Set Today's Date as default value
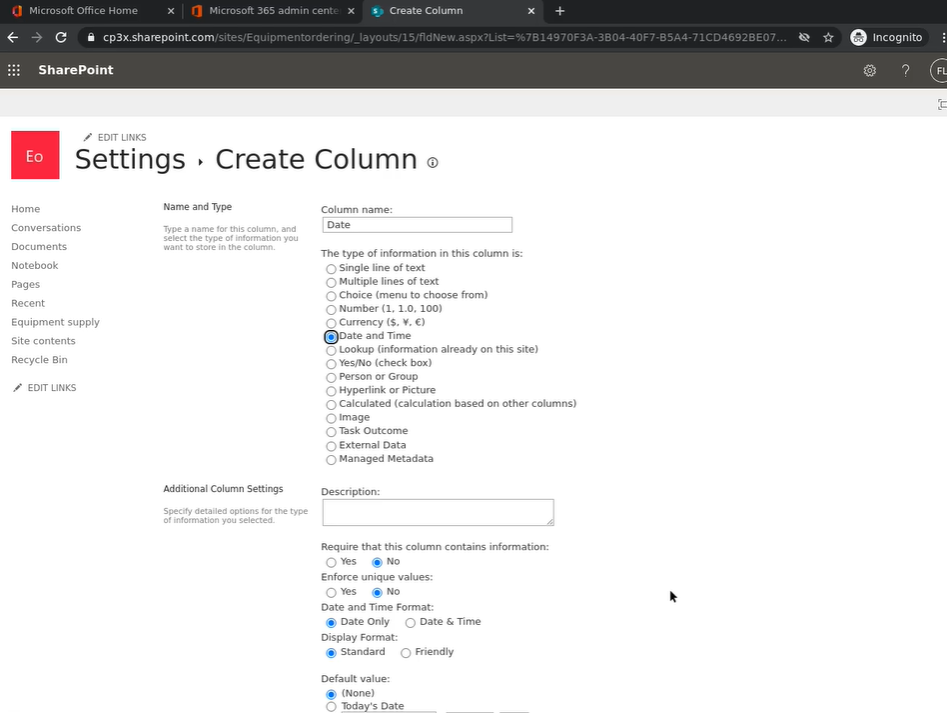Image resolution: width=947 pixels, height=713 pixels. pos(331,707)
